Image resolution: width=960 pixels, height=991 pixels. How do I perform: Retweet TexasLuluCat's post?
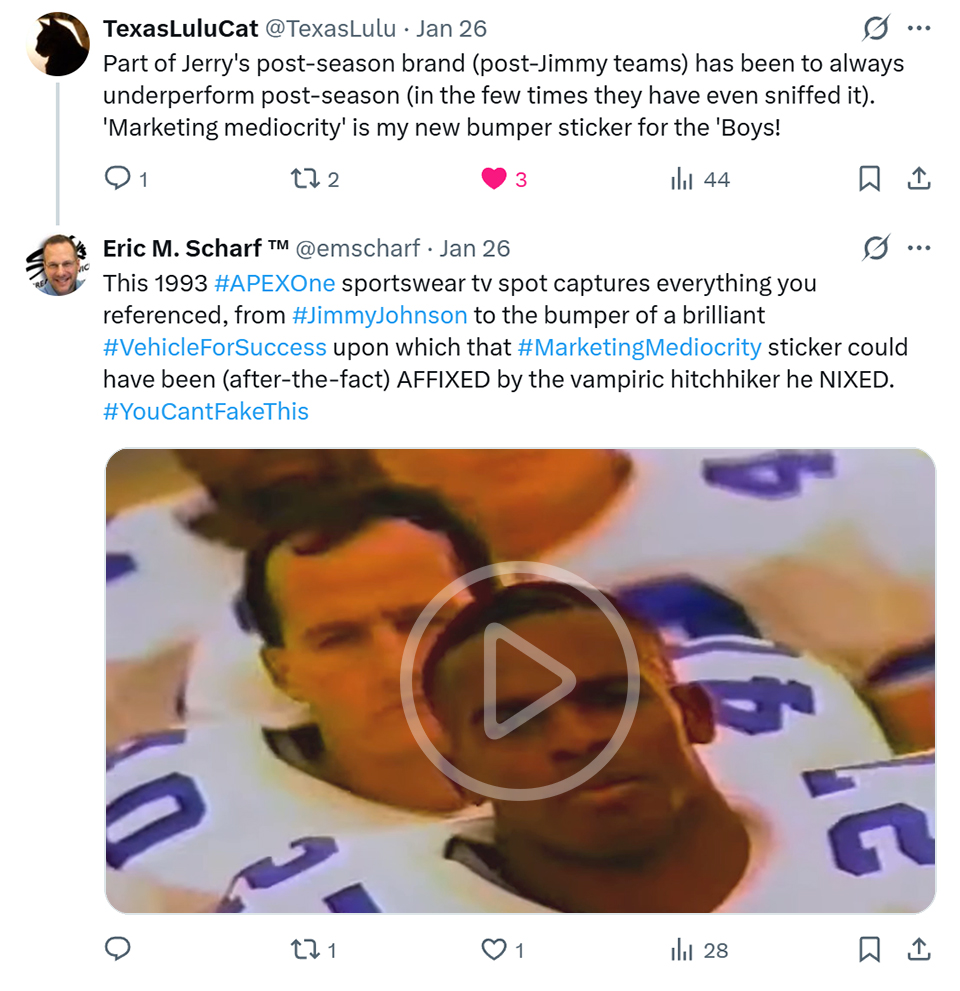click(303, 179)
